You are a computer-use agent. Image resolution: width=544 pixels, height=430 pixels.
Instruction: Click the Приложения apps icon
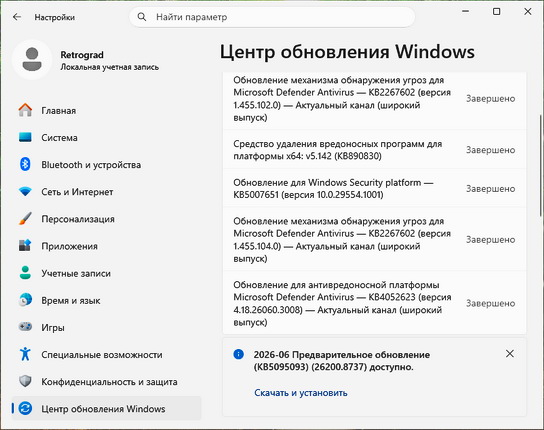pyautogui.click(x=25, y=246)
